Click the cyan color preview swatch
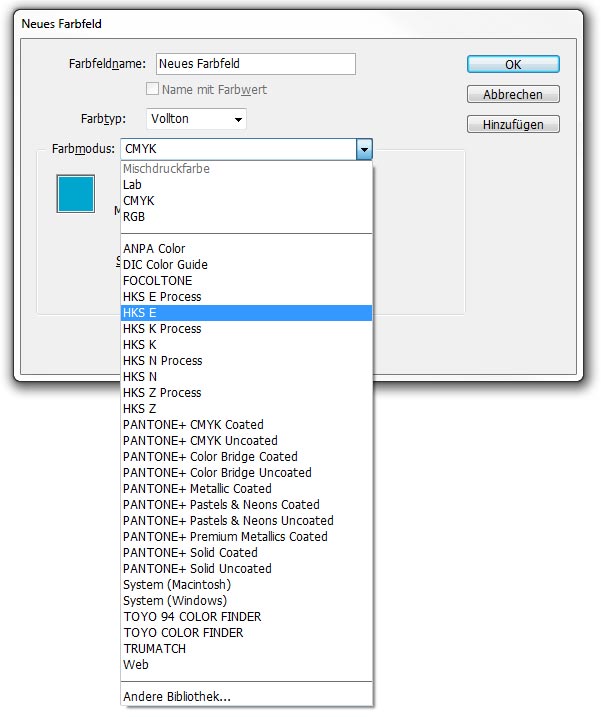 tap(75, 194)
